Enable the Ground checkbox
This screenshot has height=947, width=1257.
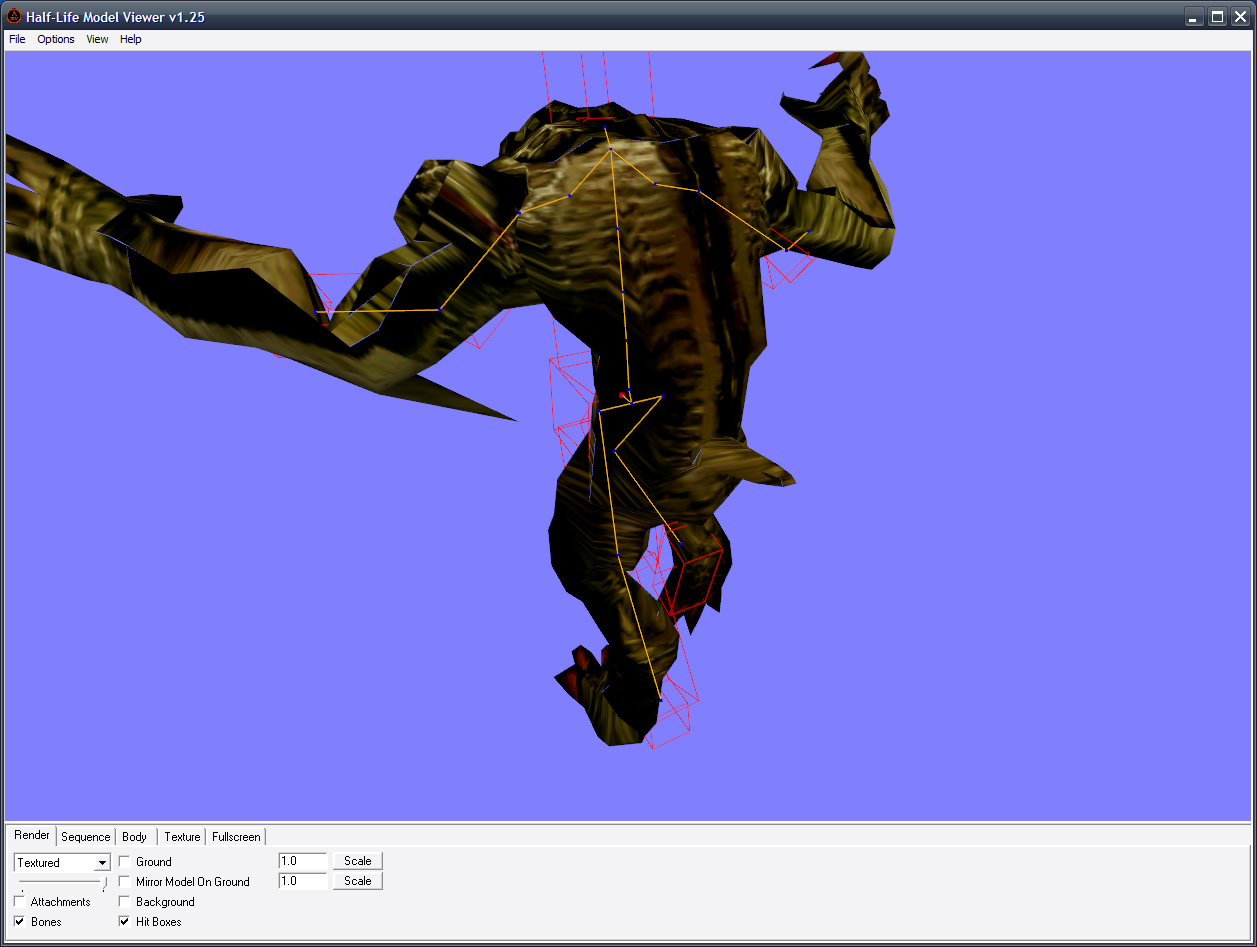pyautogui.click(x=124, y=861)
